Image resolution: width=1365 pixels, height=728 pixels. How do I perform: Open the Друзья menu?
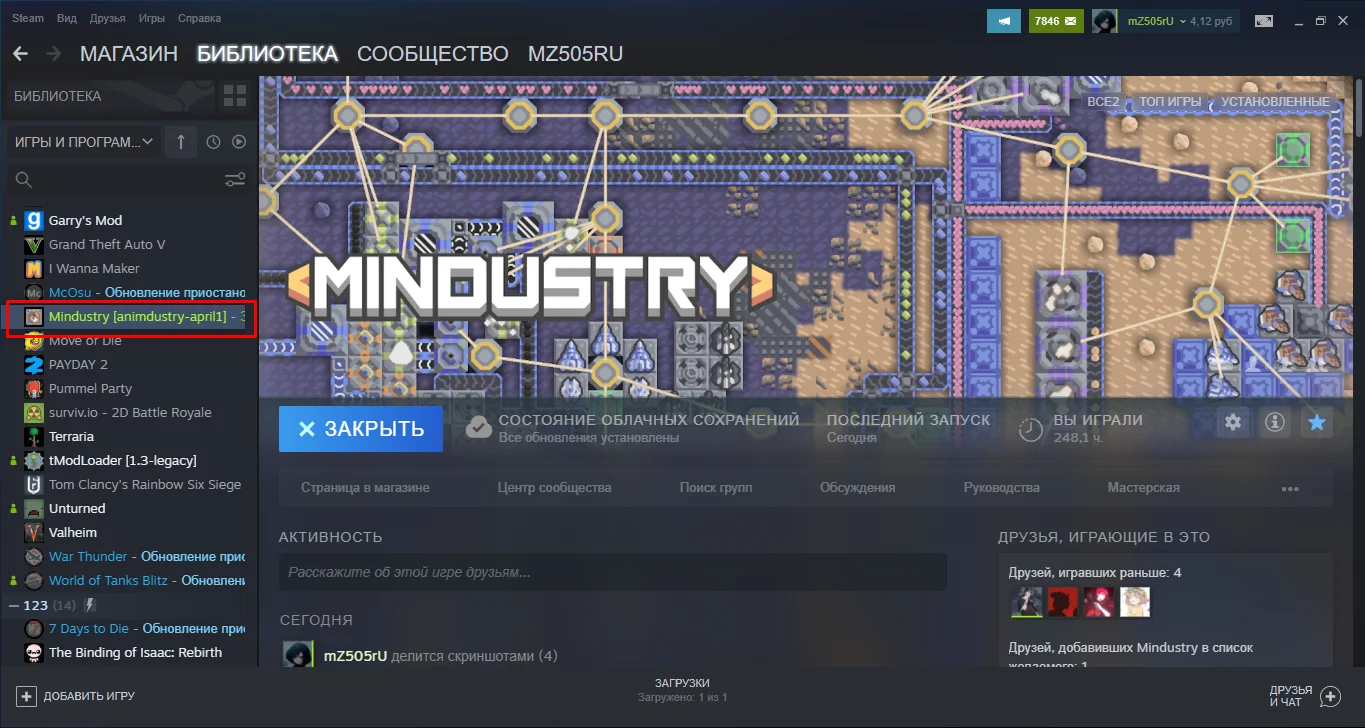coord(107,19)
